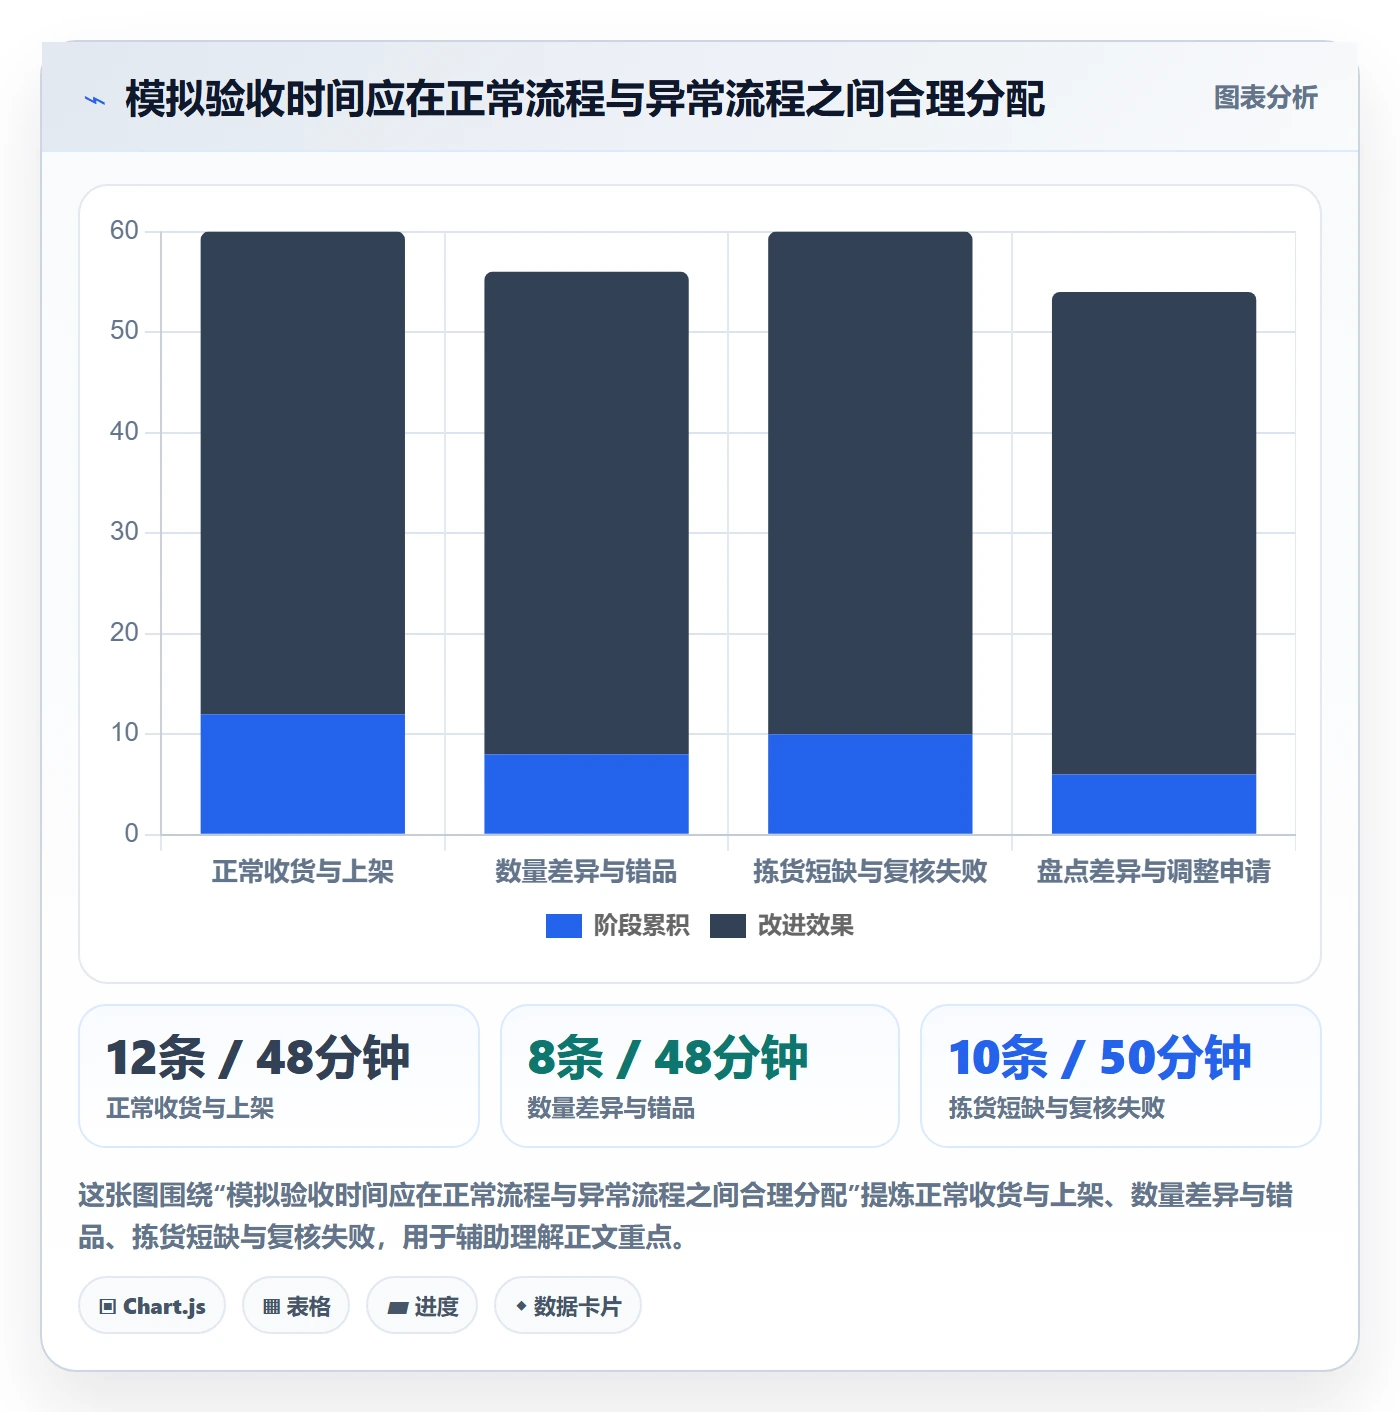This screenshot has height=1412, width=1400.
Task: Click the diamond icon in the 数据卡片 chip
Action: click(521, 1306)
